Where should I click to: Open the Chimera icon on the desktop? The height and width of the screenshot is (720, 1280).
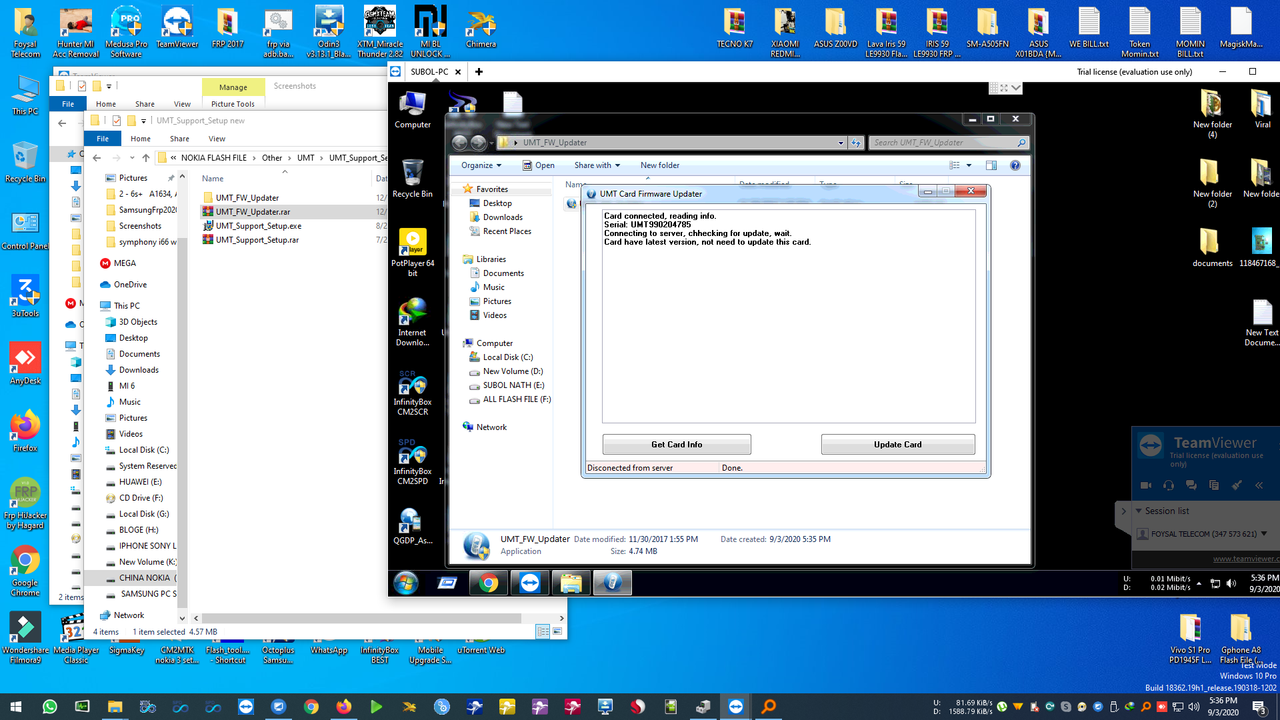click(x=481, y=29)
